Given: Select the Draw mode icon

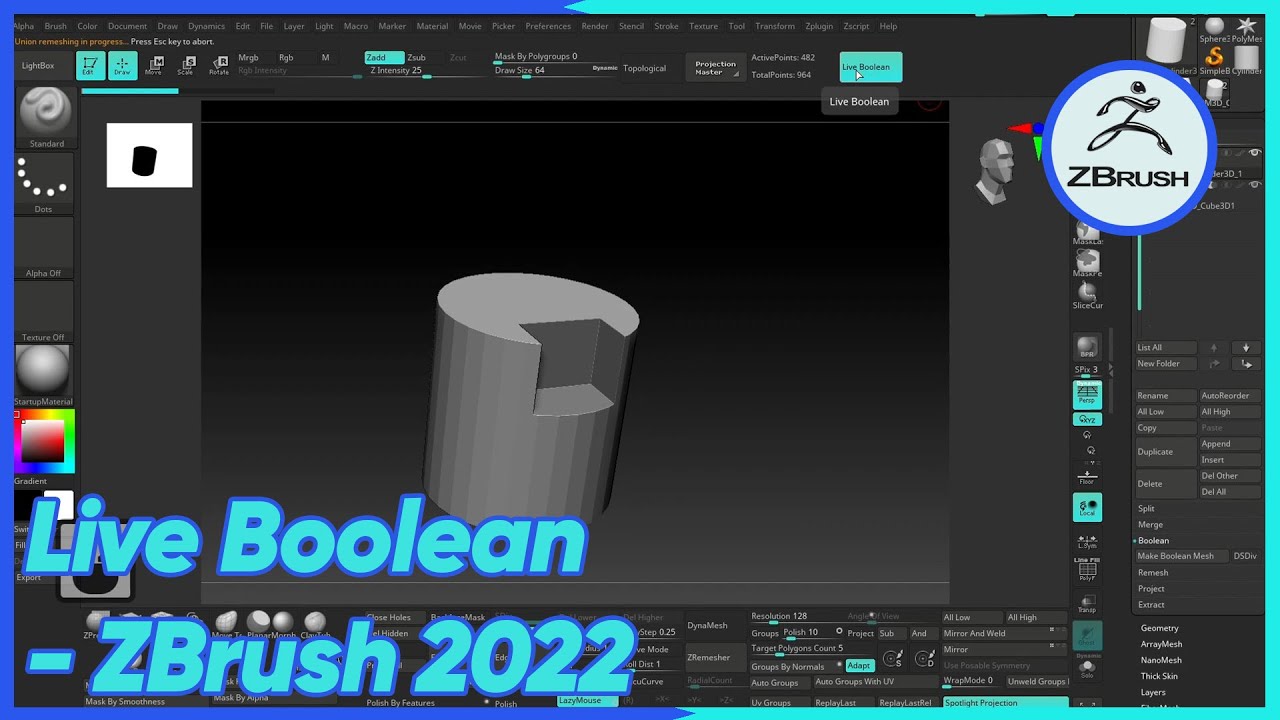Looking at the screenshot, I should coord(122,66).
